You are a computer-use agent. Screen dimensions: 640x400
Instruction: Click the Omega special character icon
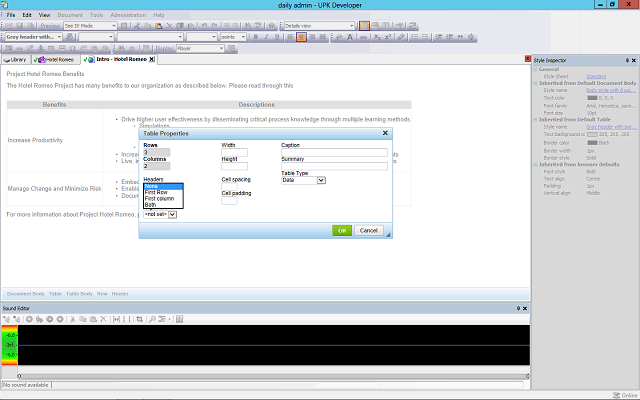72,48
